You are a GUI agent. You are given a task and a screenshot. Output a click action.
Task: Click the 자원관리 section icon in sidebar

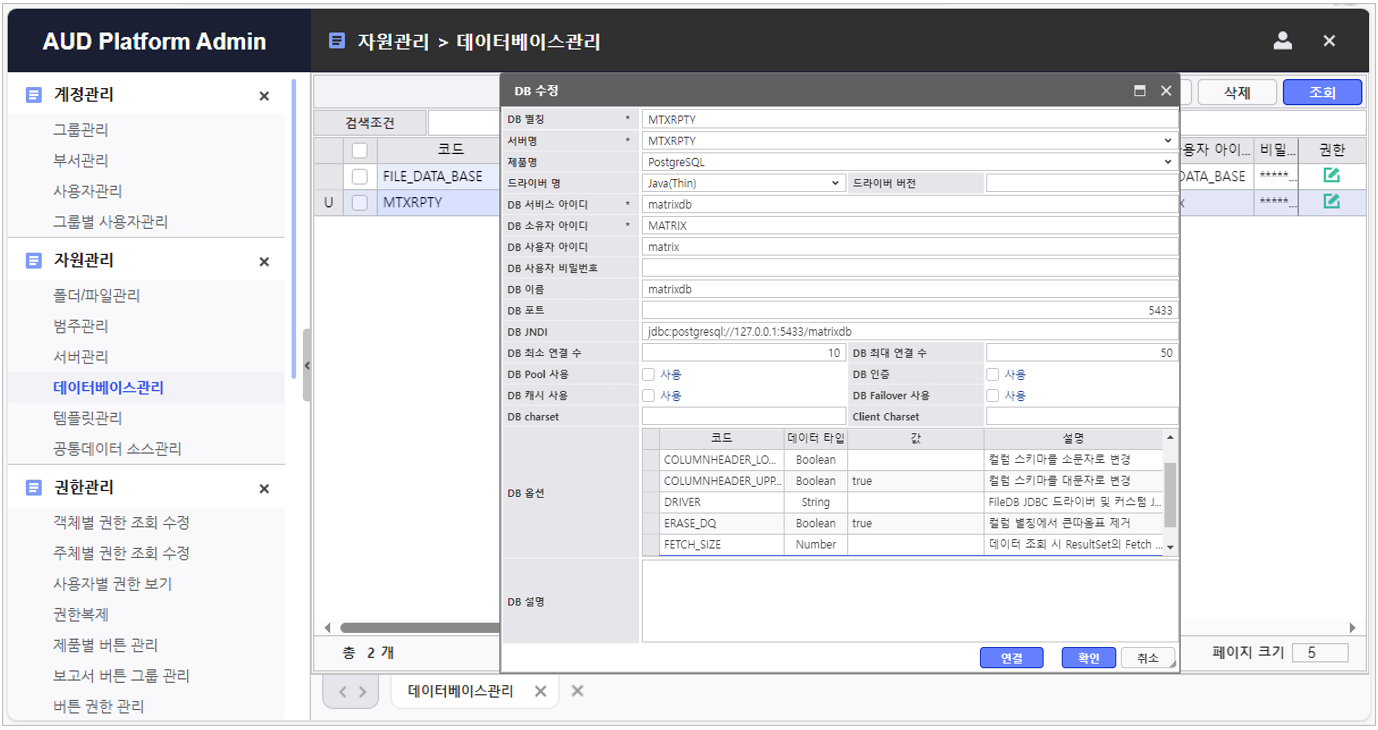[34, 261]
